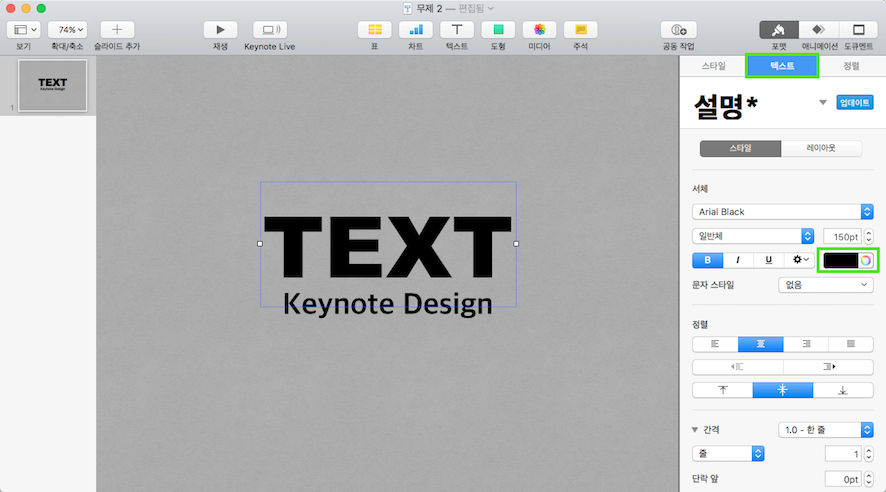Increase text indent
The height and width of the screenshot is (492, 886).
(828, 367)
